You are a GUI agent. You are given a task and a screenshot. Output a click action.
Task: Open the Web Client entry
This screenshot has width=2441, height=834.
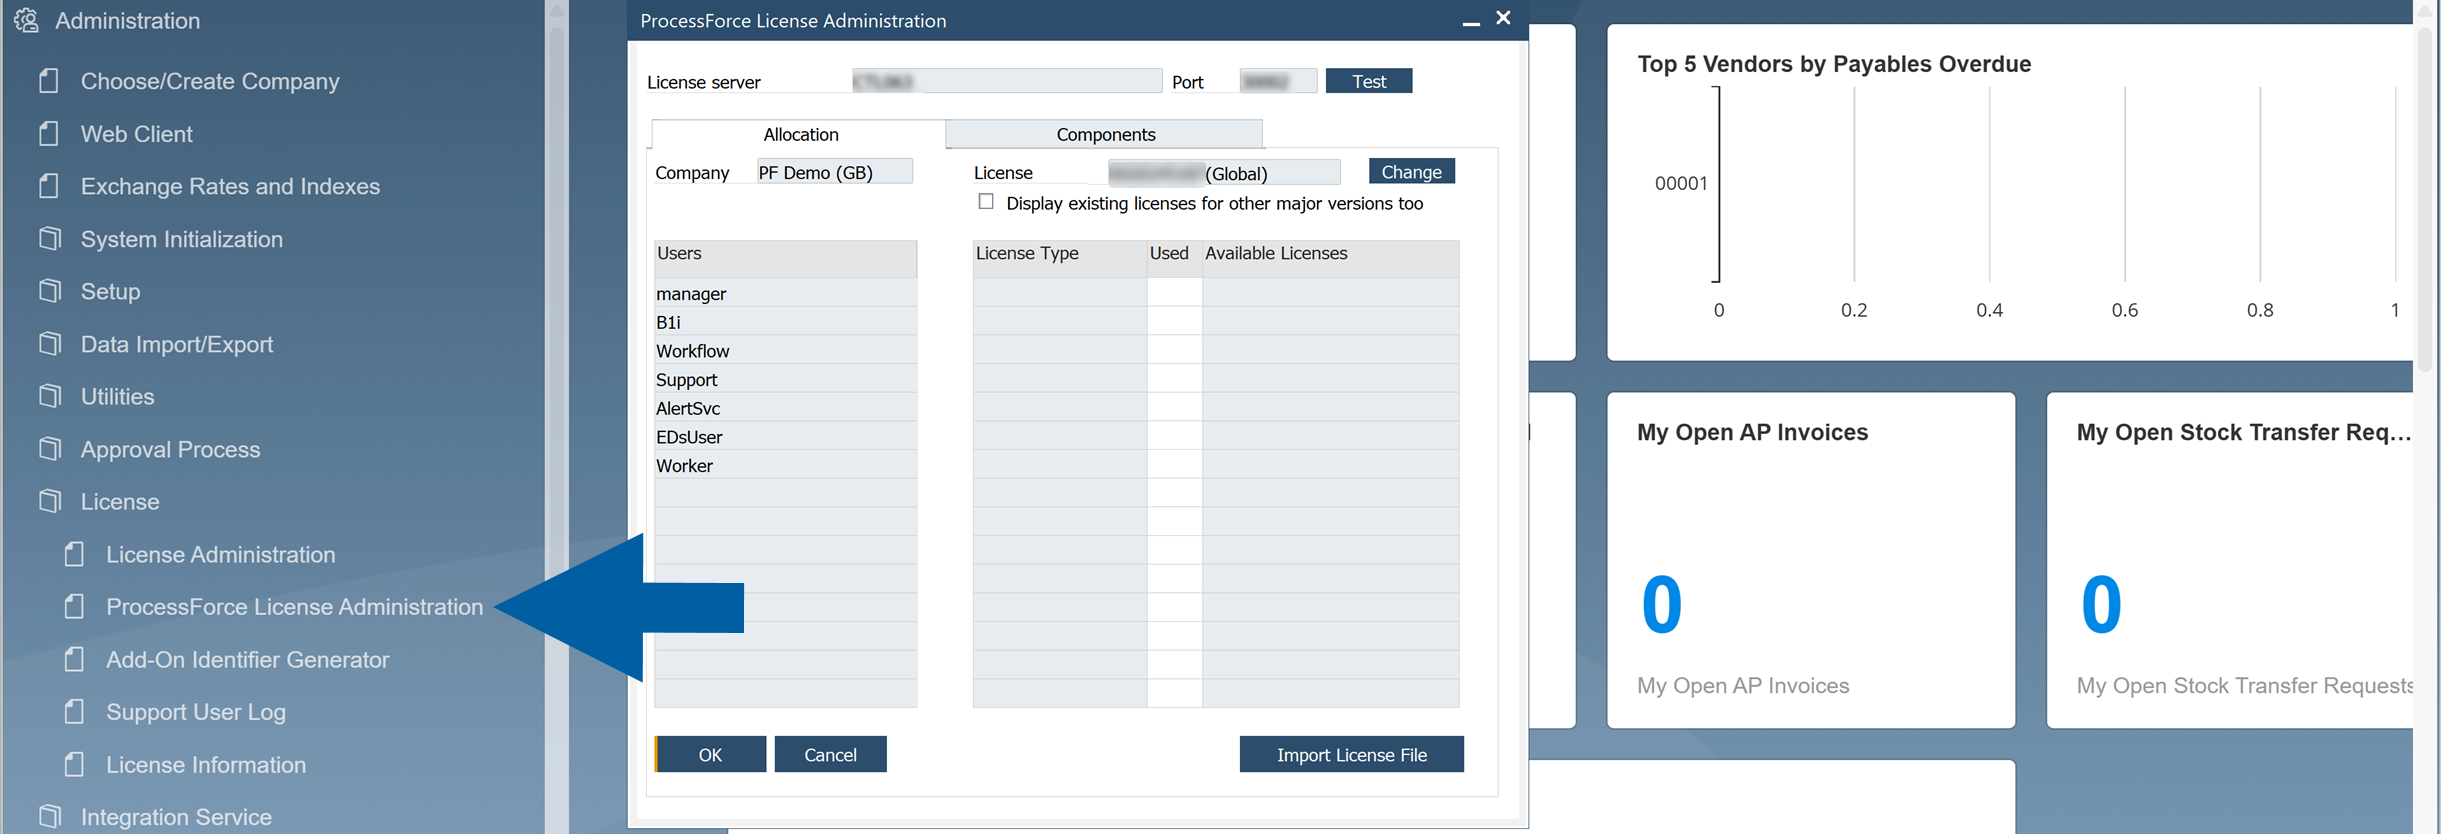(137, 134)
